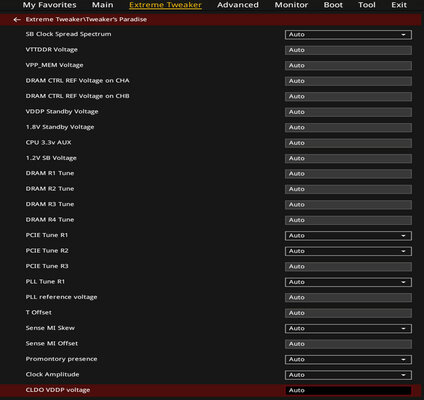This screenshot has height=400, width=424.
Task: Open the Advanced tab
Action: (x=238, y=5)
